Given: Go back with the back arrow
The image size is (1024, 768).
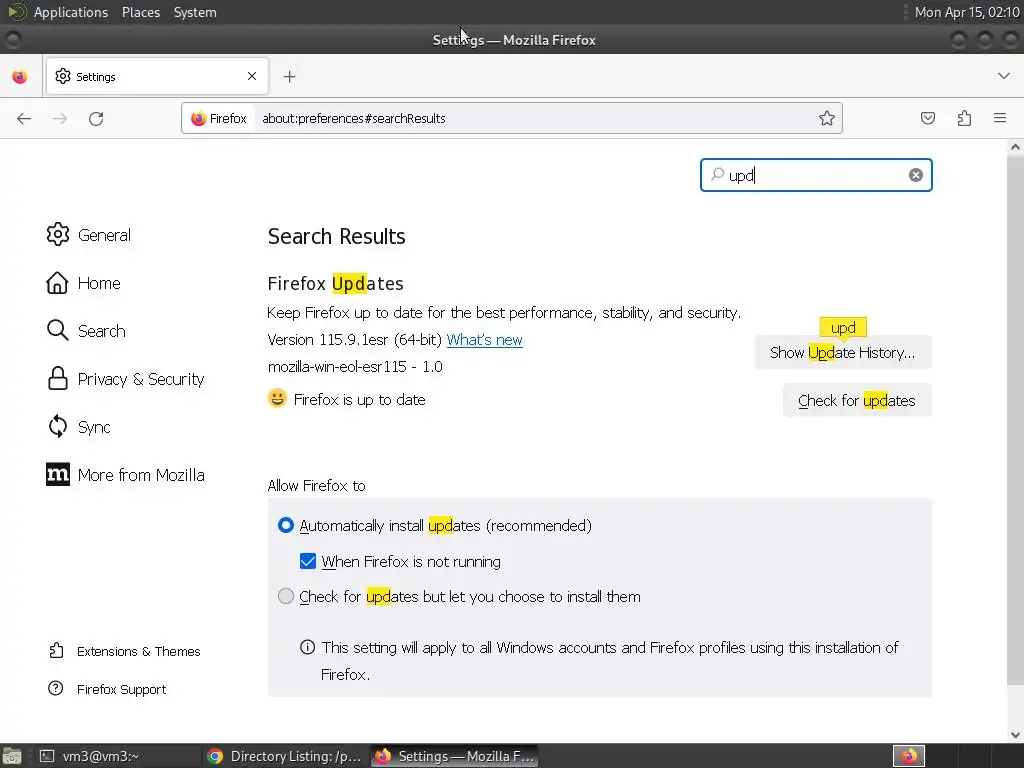Looking at the screenshot, I should 24,118.
